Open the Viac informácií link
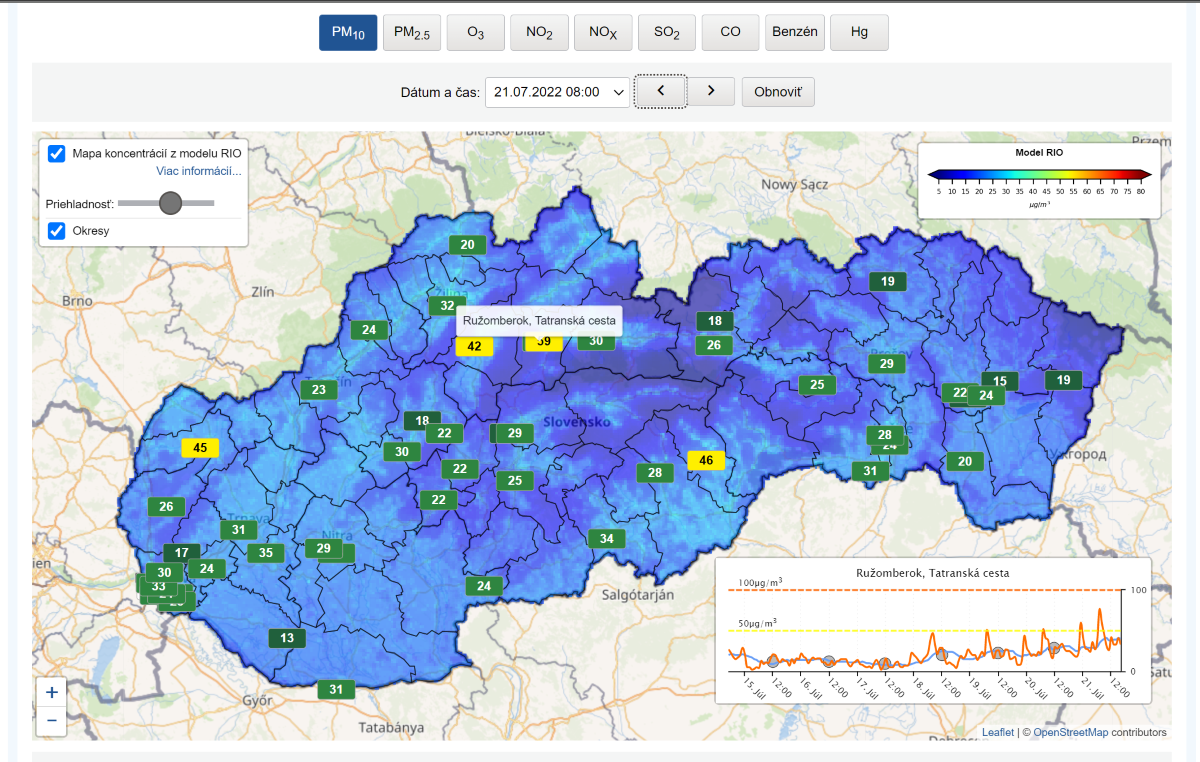The height and width of the screenshot is (762, 1200). [198, 171]
